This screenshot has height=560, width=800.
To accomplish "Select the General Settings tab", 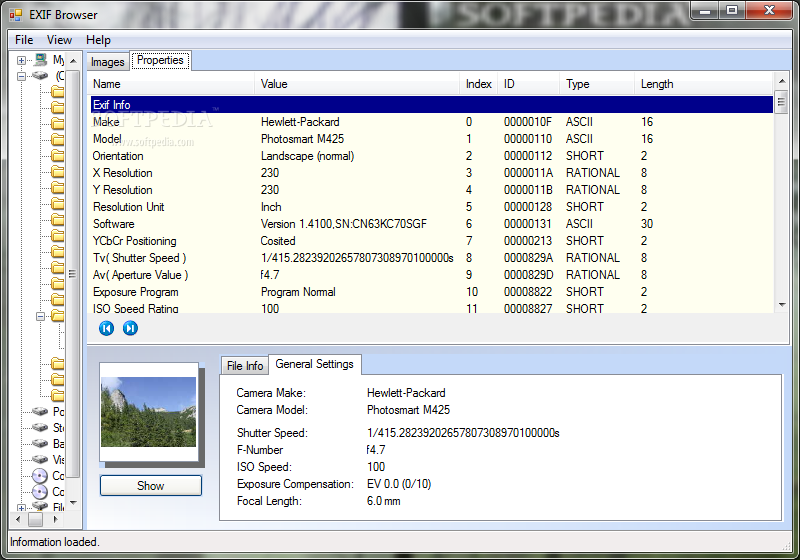I will coord(315,364).
